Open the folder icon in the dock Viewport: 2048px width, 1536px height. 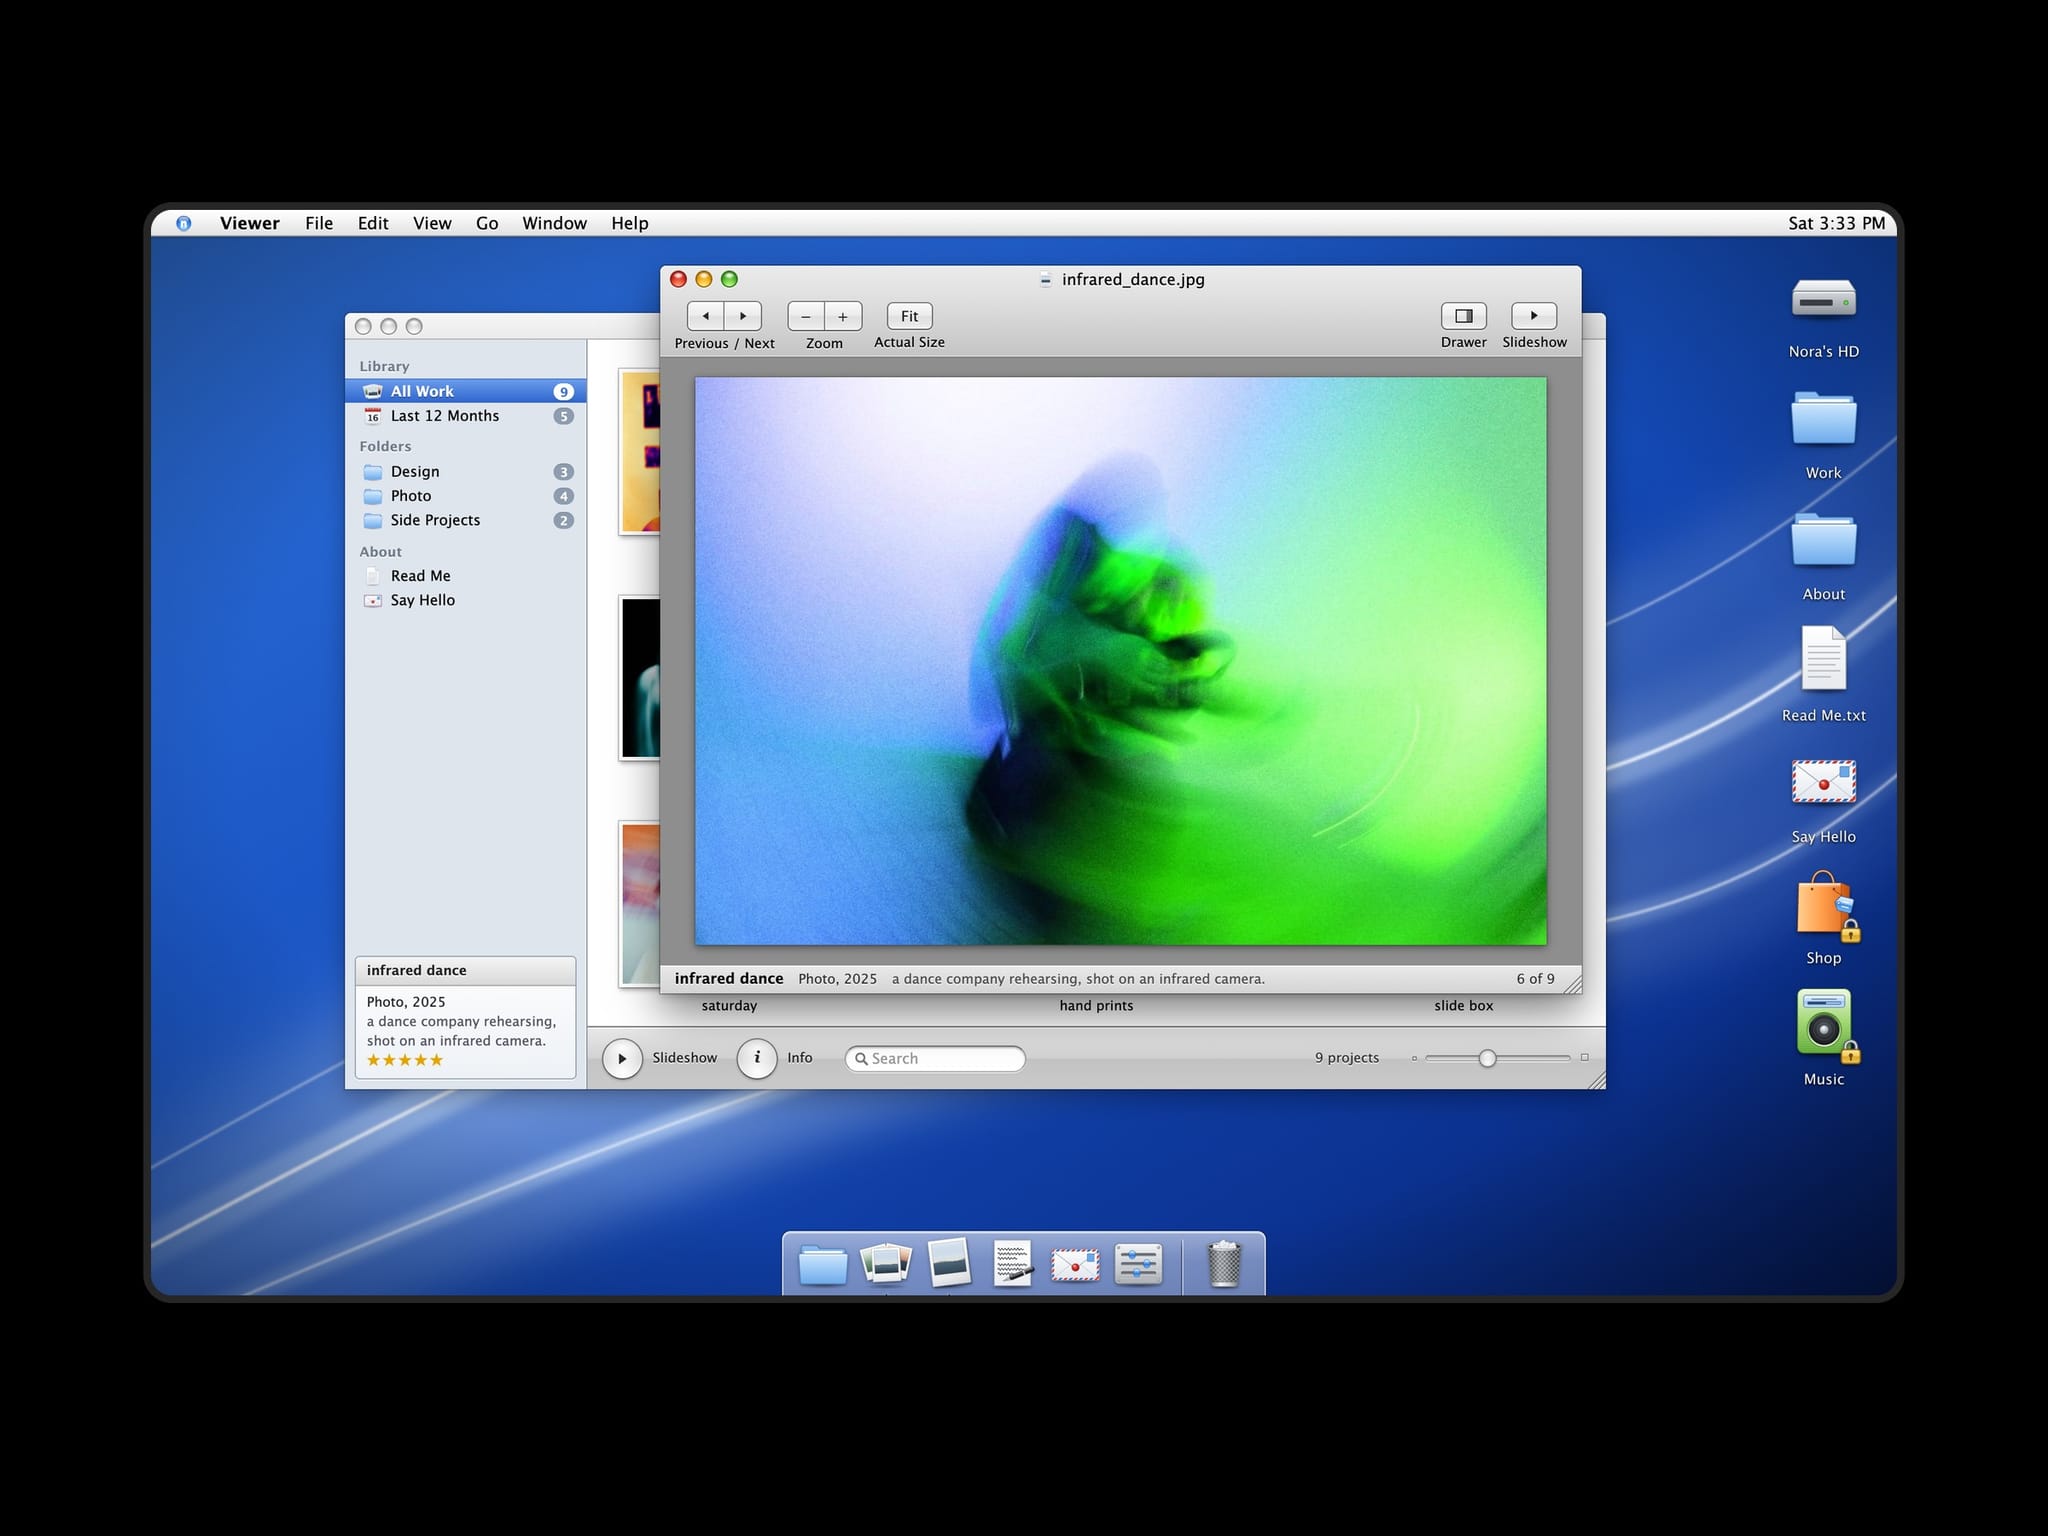click(x=822, y=1265)
